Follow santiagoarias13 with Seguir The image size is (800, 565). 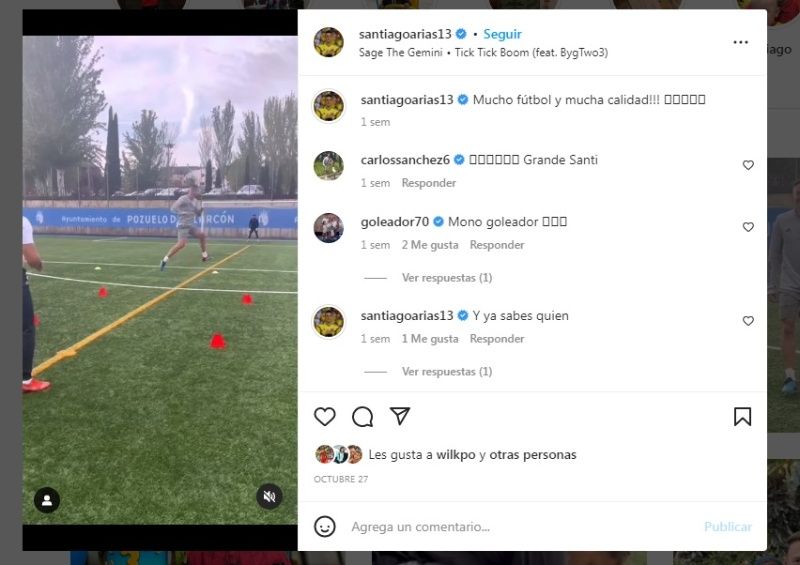click(x=502, y=34)
